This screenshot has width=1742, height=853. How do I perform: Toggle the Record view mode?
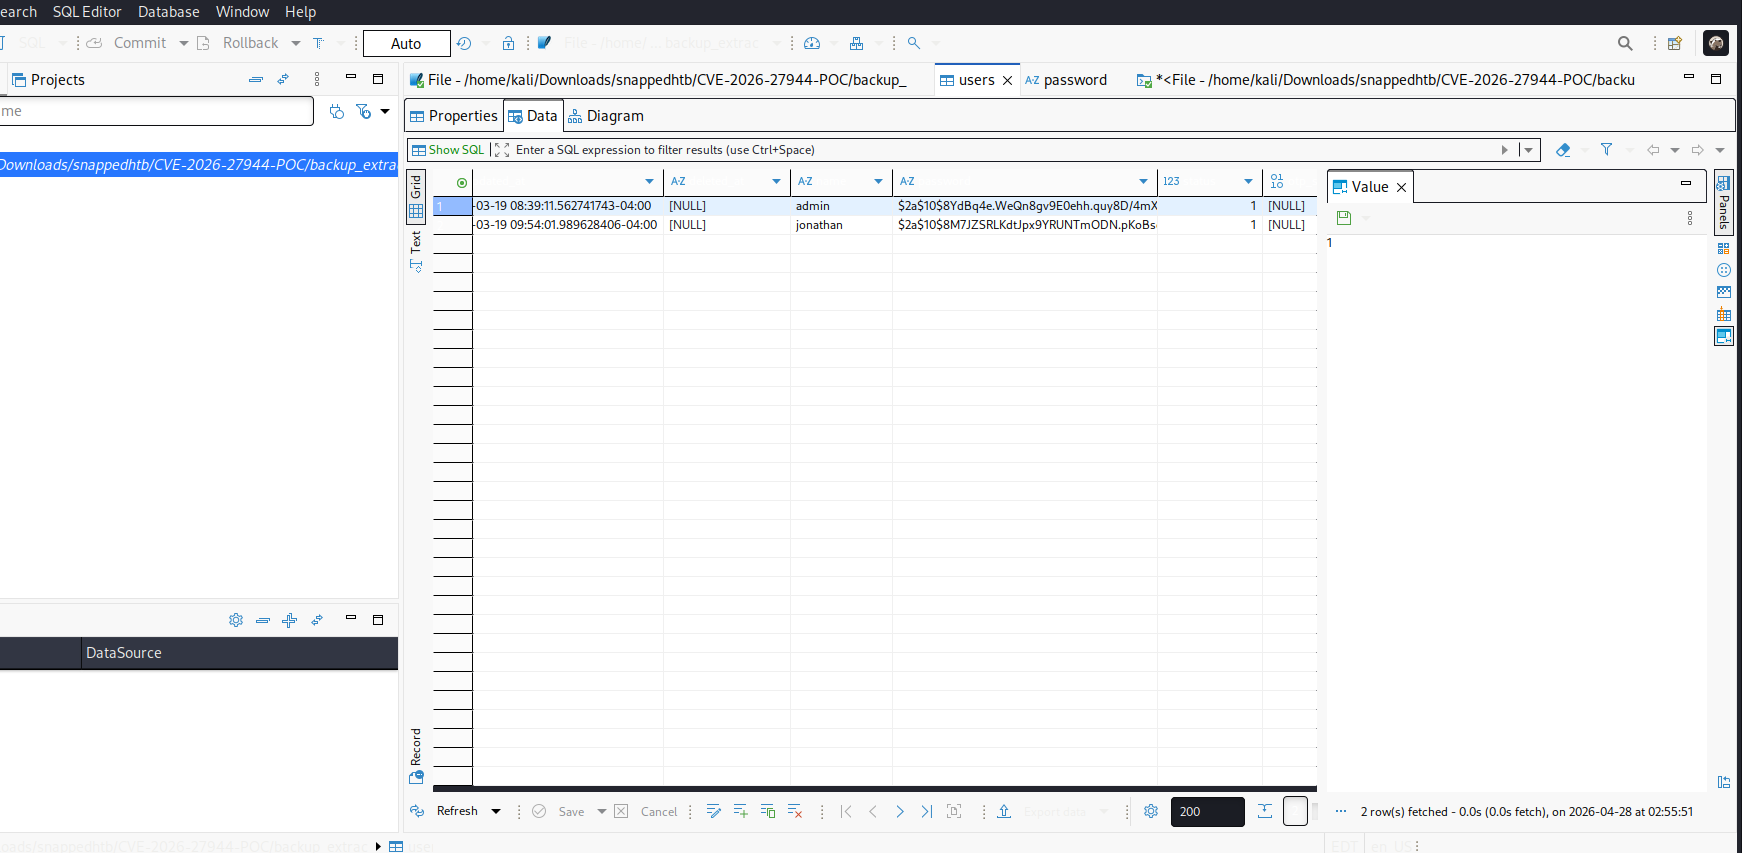[416, 756]
